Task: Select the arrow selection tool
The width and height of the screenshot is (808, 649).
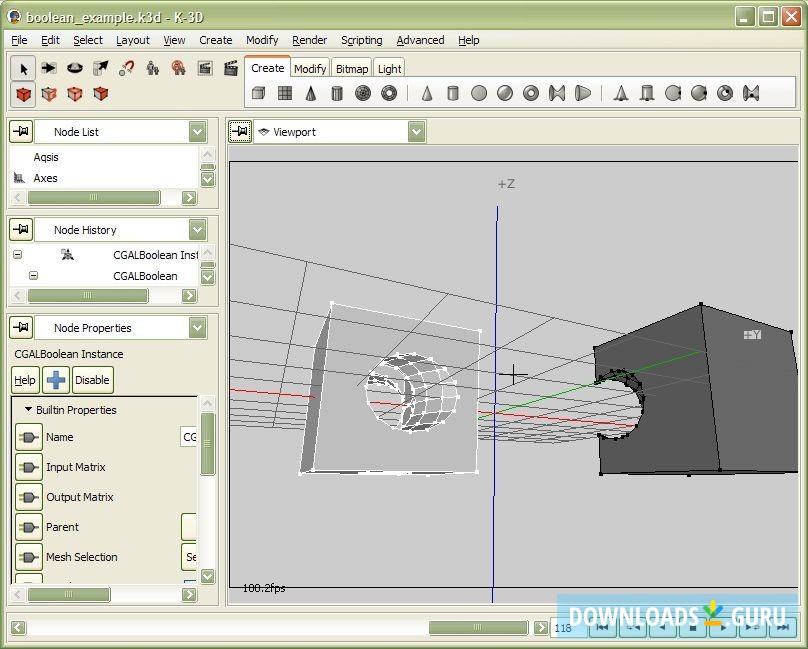Action: [x=23, y=68]
